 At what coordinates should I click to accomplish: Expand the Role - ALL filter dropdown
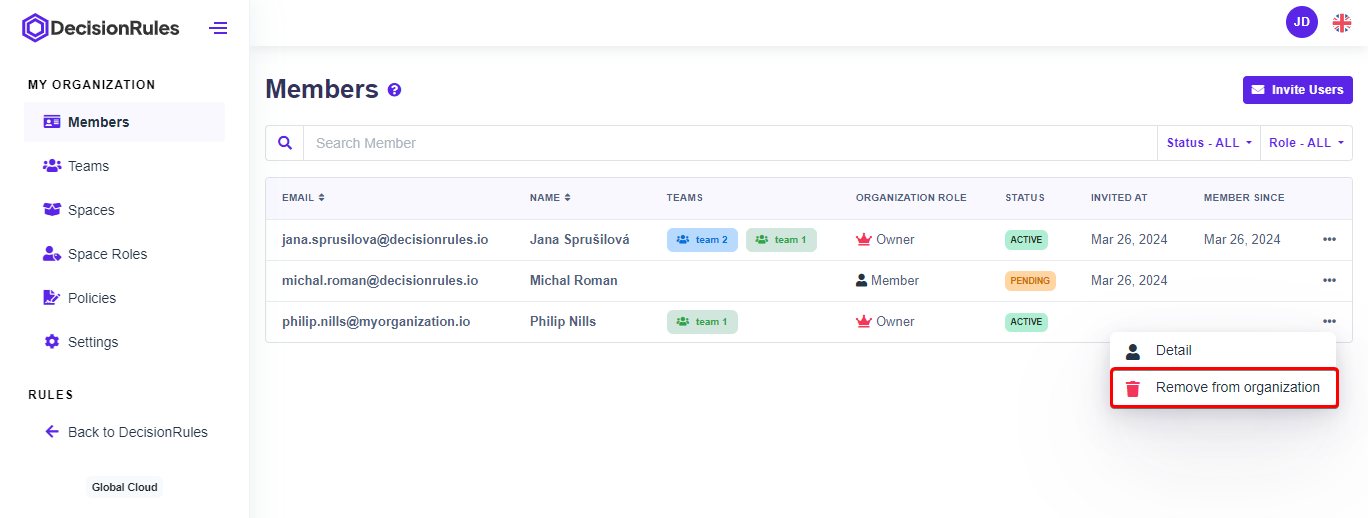pos(1305,143)
